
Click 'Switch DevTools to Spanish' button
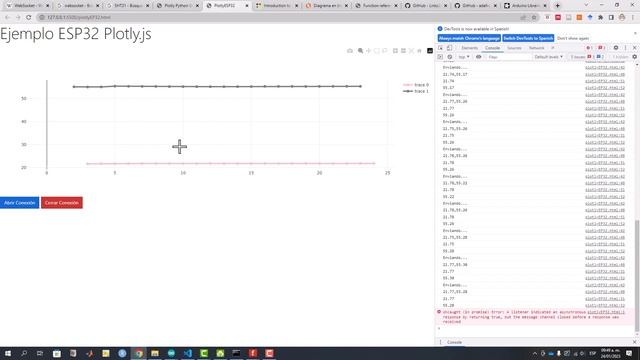pos(528,38)
